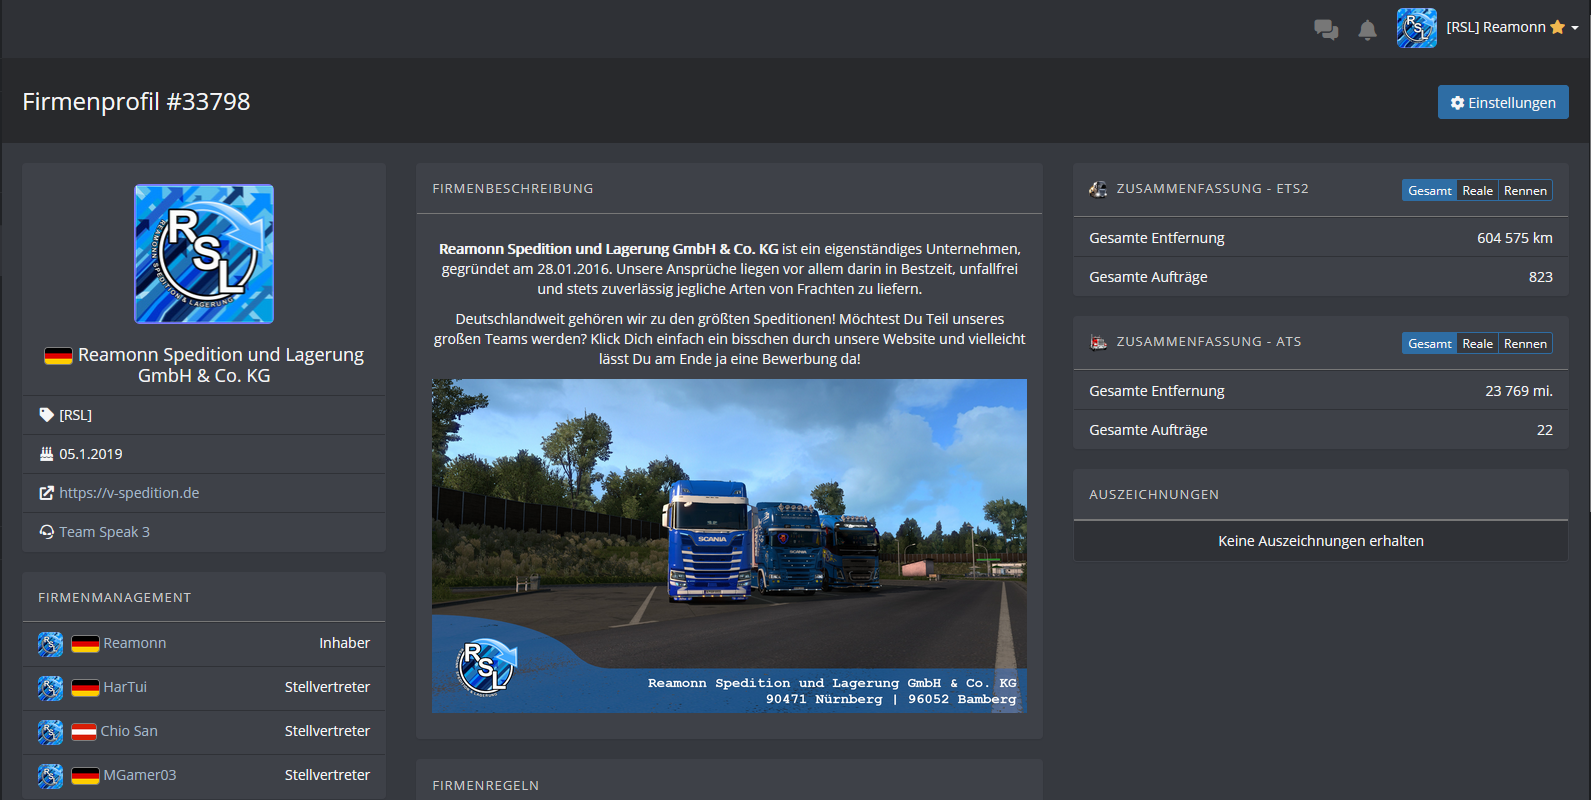Click Chio San's avatar icon
1591x800 pixels.
coord(50,732)
